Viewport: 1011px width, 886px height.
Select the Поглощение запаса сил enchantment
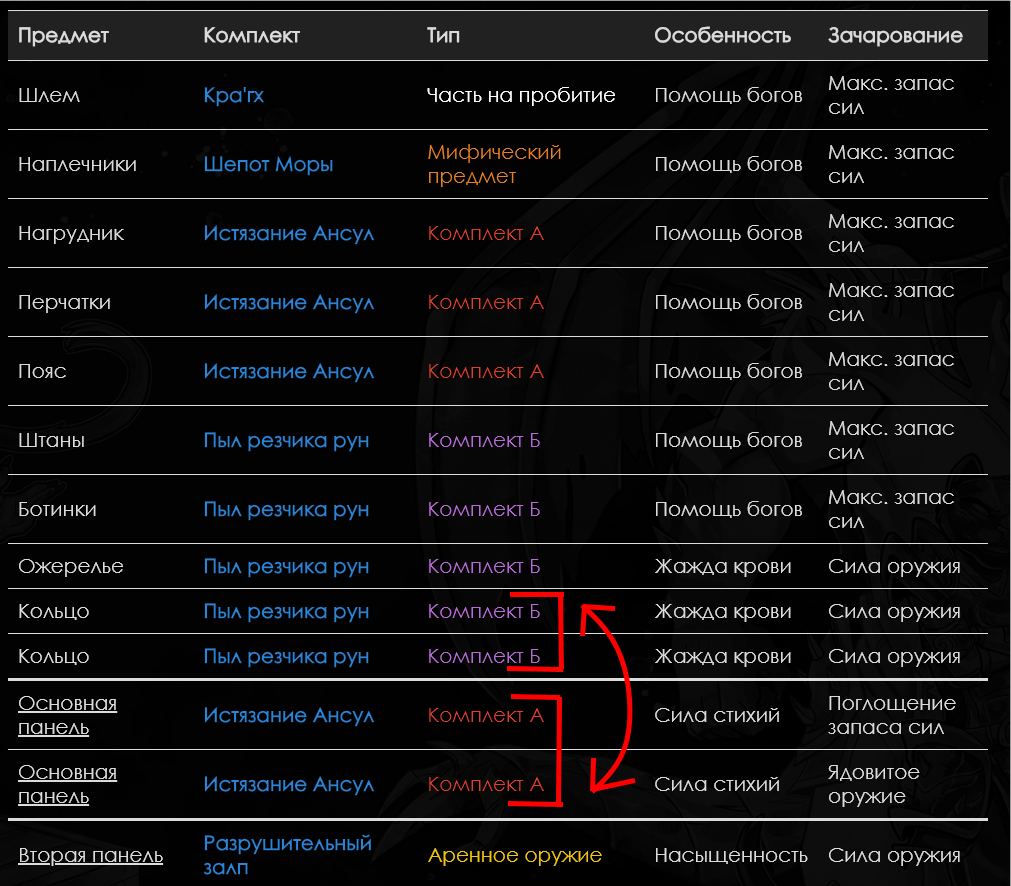pyautogui.click(x=892, y=715)
